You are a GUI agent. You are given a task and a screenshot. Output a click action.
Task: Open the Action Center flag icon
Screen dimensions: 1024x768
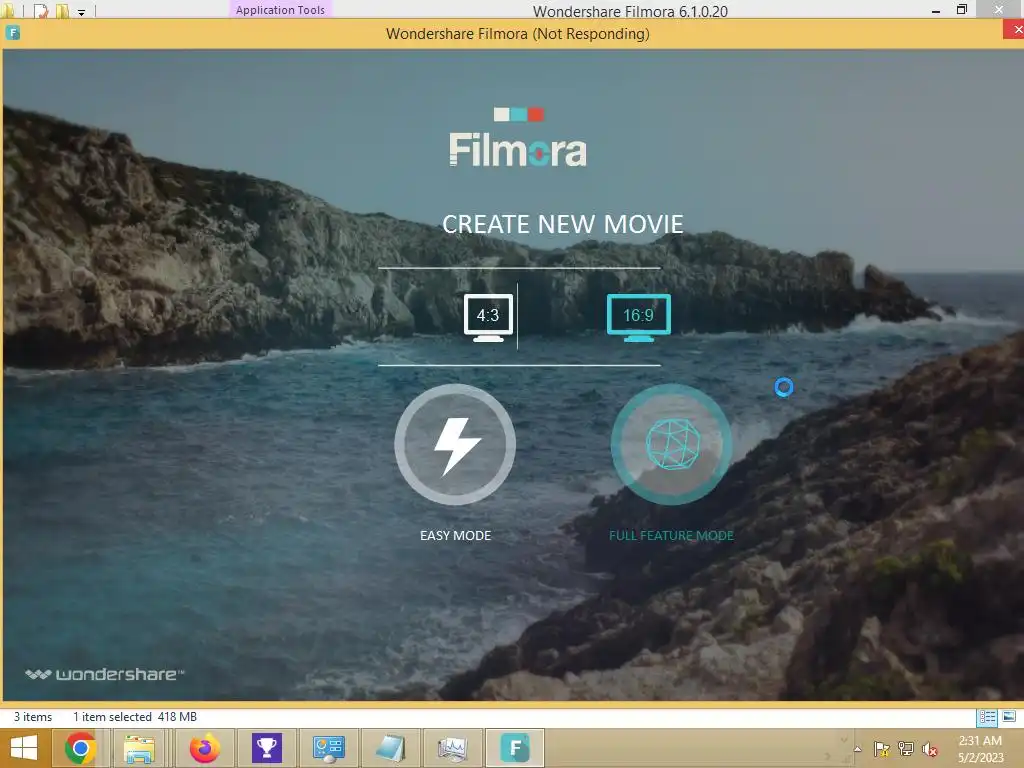click(882, 749)
